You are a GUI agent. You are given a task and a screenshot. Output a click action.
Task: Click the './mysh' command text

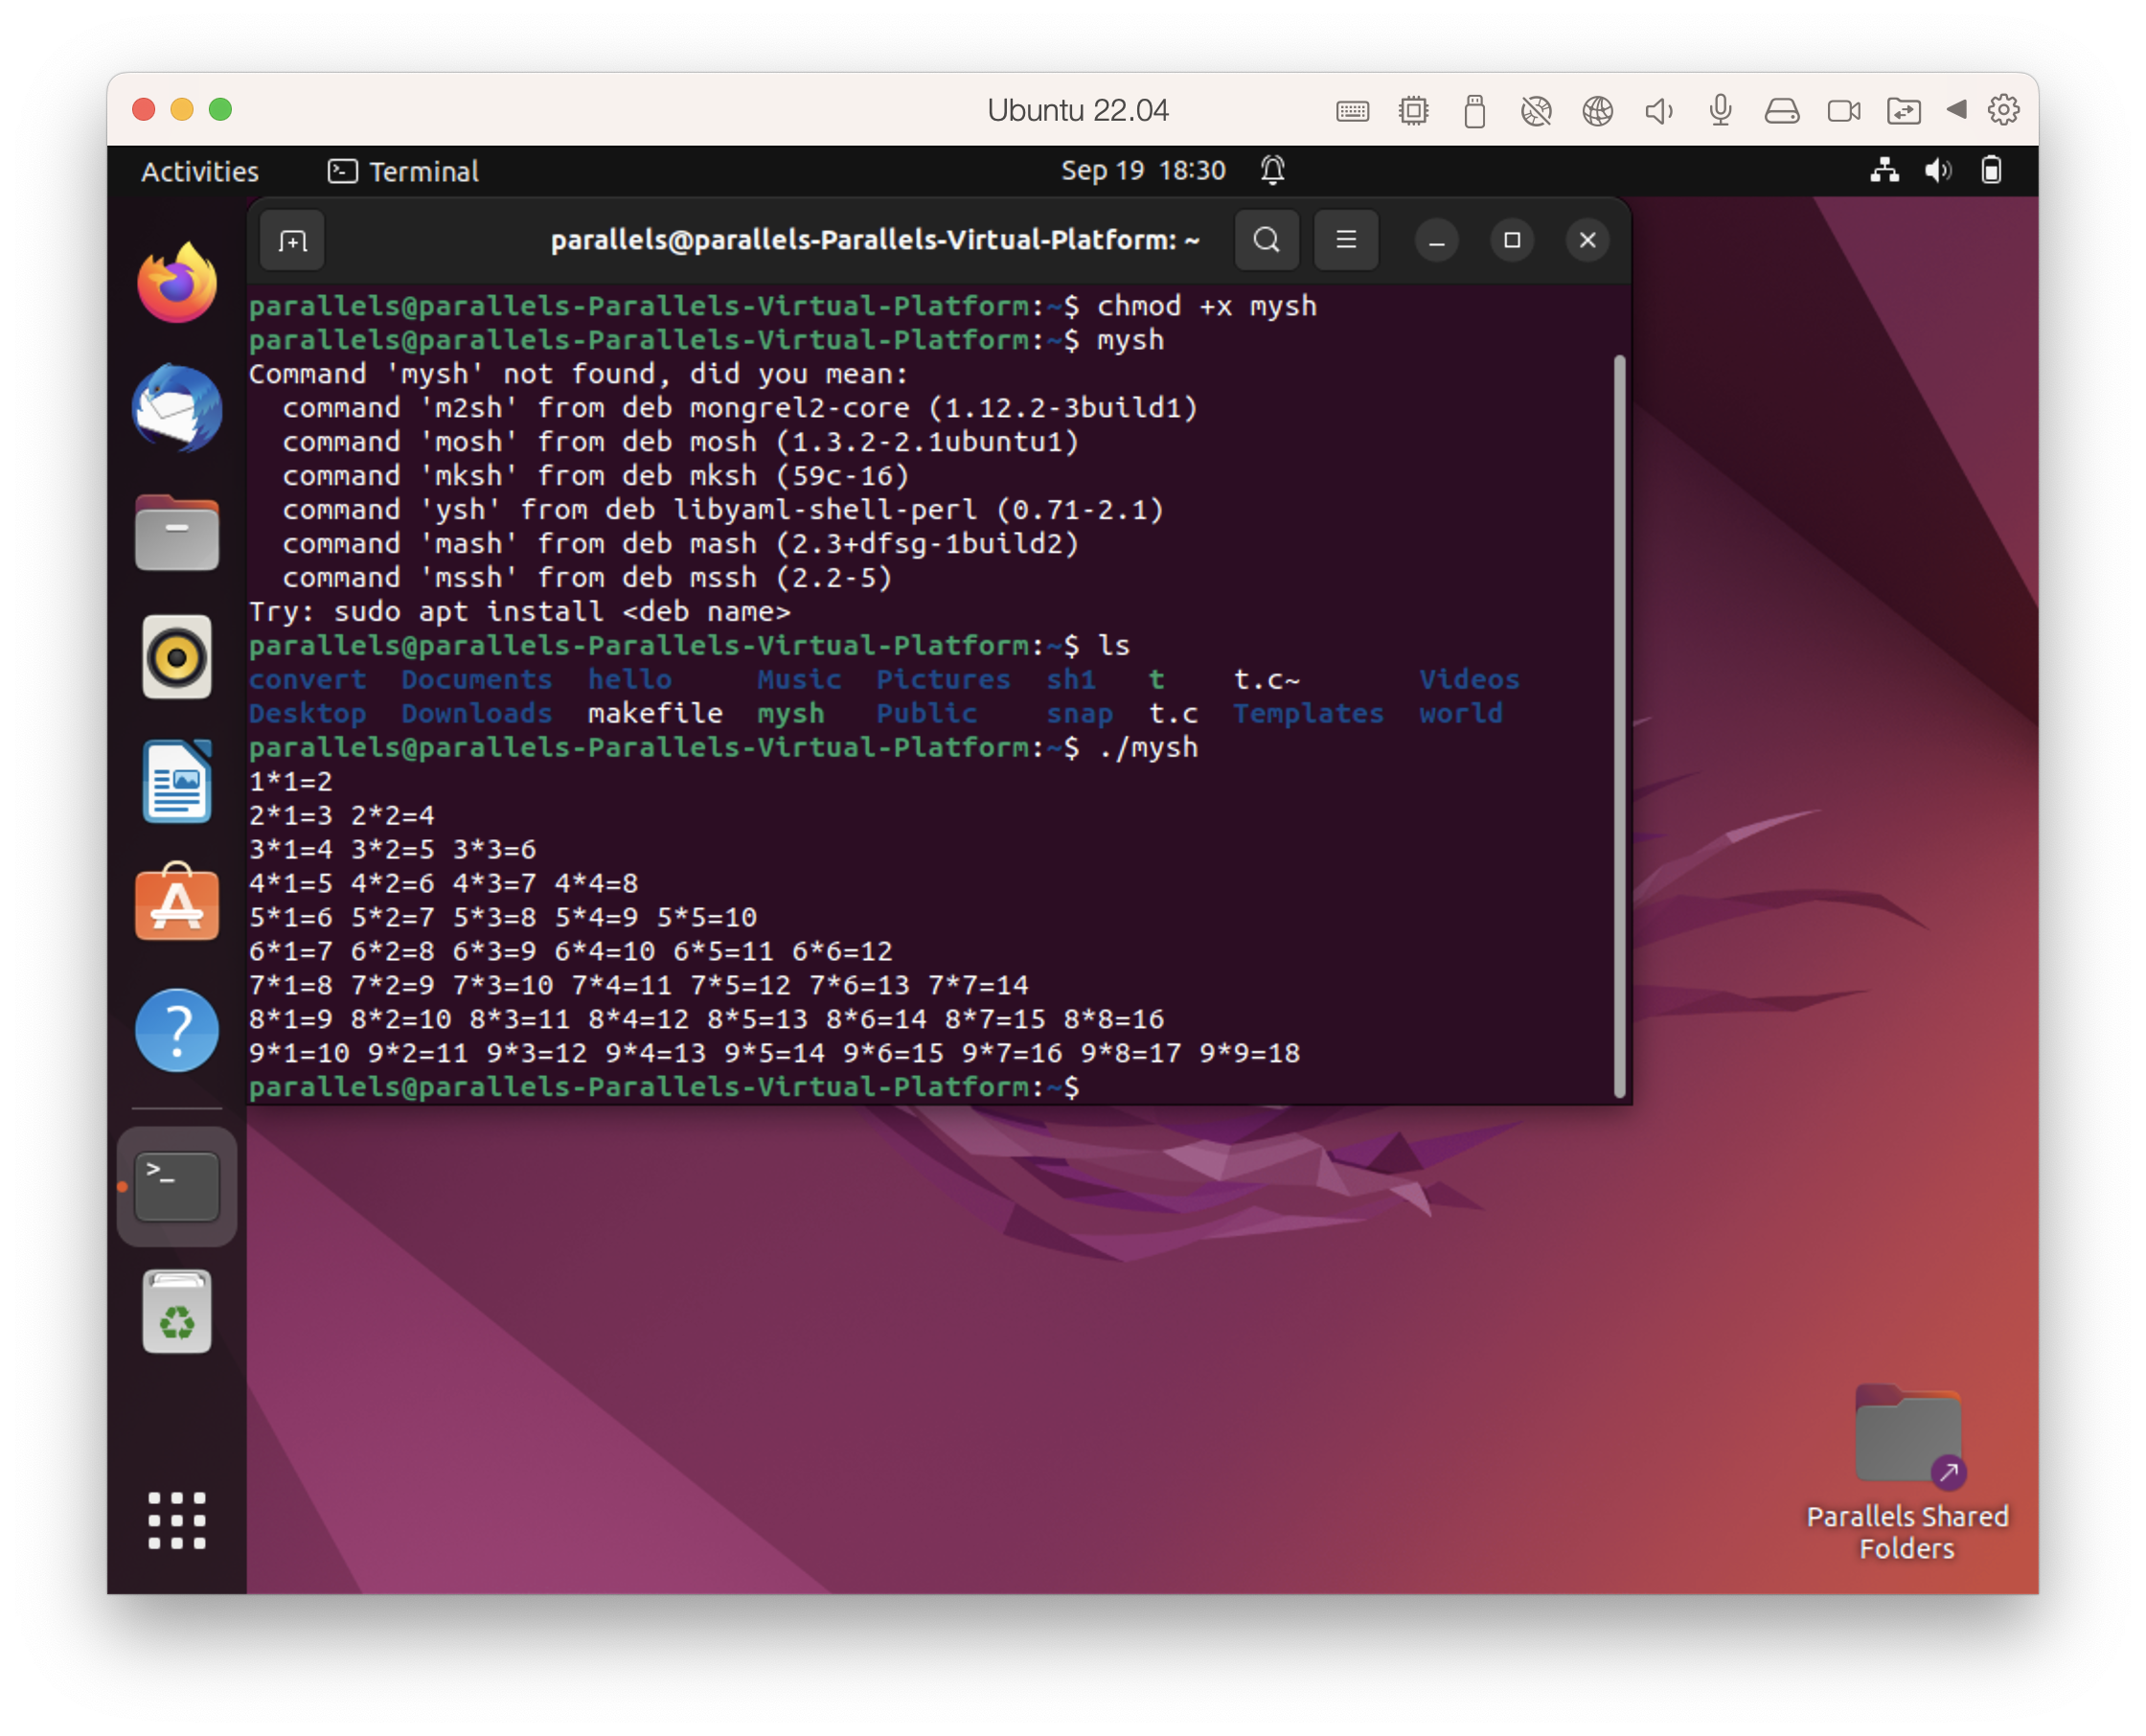[1147, 747]
